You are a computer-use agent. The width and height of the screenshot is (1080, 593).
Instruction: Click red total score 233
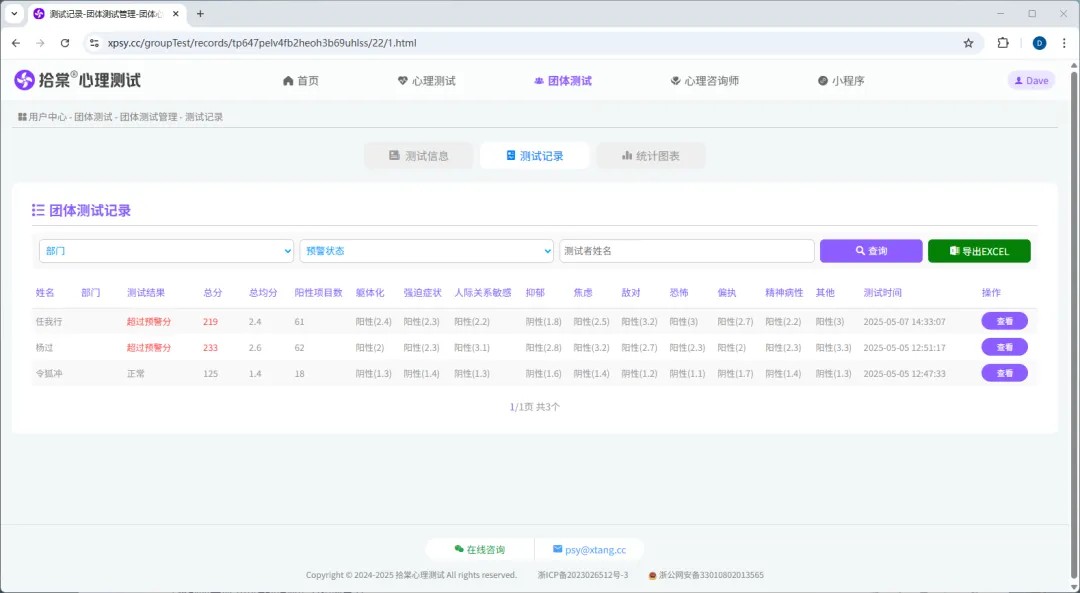tap(210, 348)
